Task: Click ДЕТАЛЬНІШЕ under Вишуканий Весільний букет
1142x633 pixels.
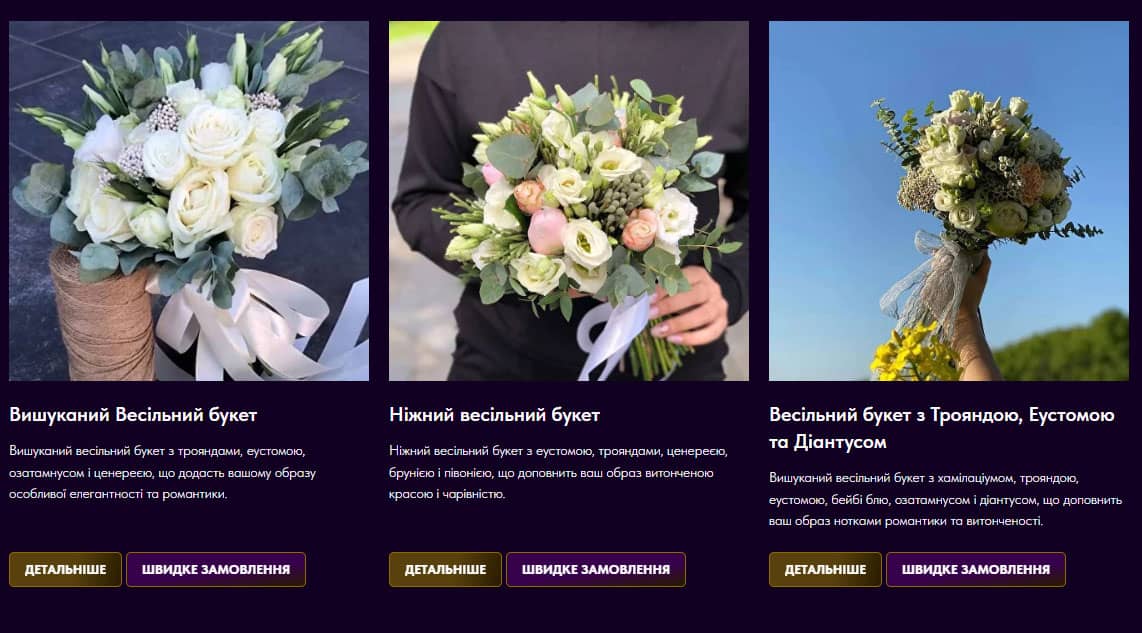Action: tap(66, 569)
